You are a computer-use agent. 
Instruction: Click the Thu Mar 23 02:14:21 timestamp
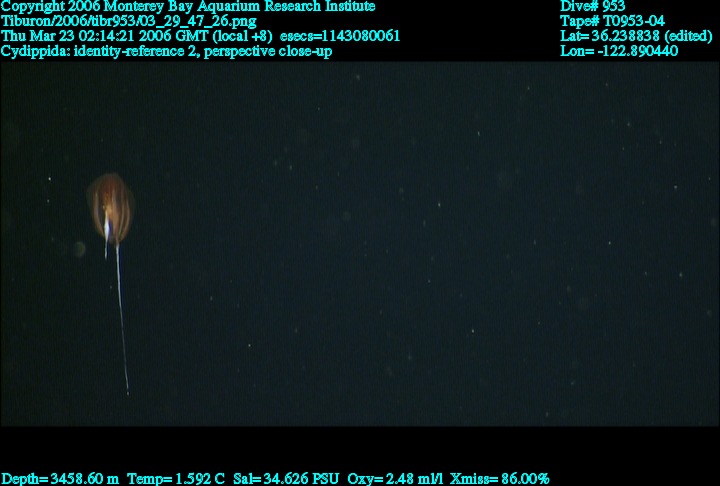pyautogui.click(x=137, y=36)
